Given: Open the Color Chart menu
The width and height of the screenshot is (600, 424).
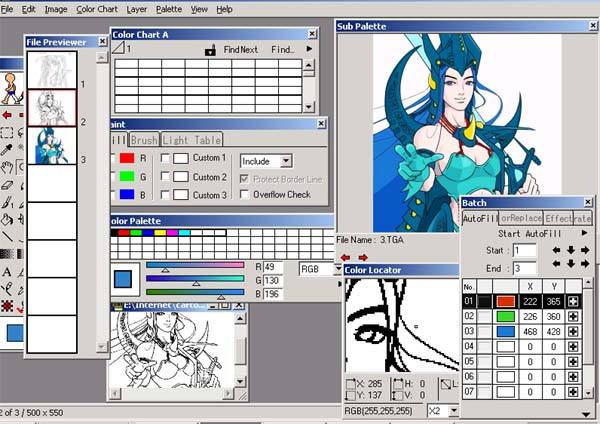Looking at the screenshot, I should click(x=97, y=8).
